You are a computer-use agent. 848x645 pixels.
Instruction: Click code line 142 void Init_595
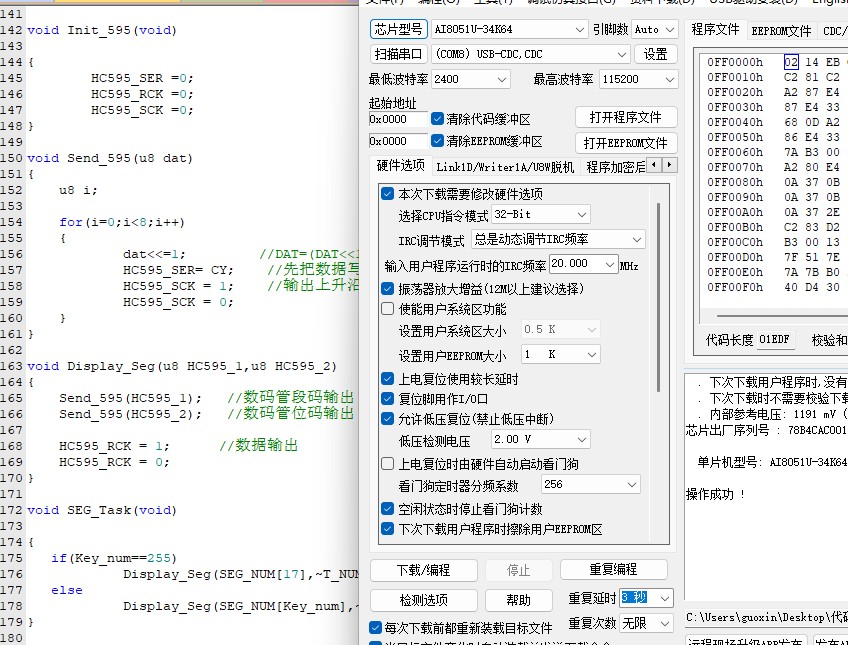pyautogui.click(x=102, y=30)
